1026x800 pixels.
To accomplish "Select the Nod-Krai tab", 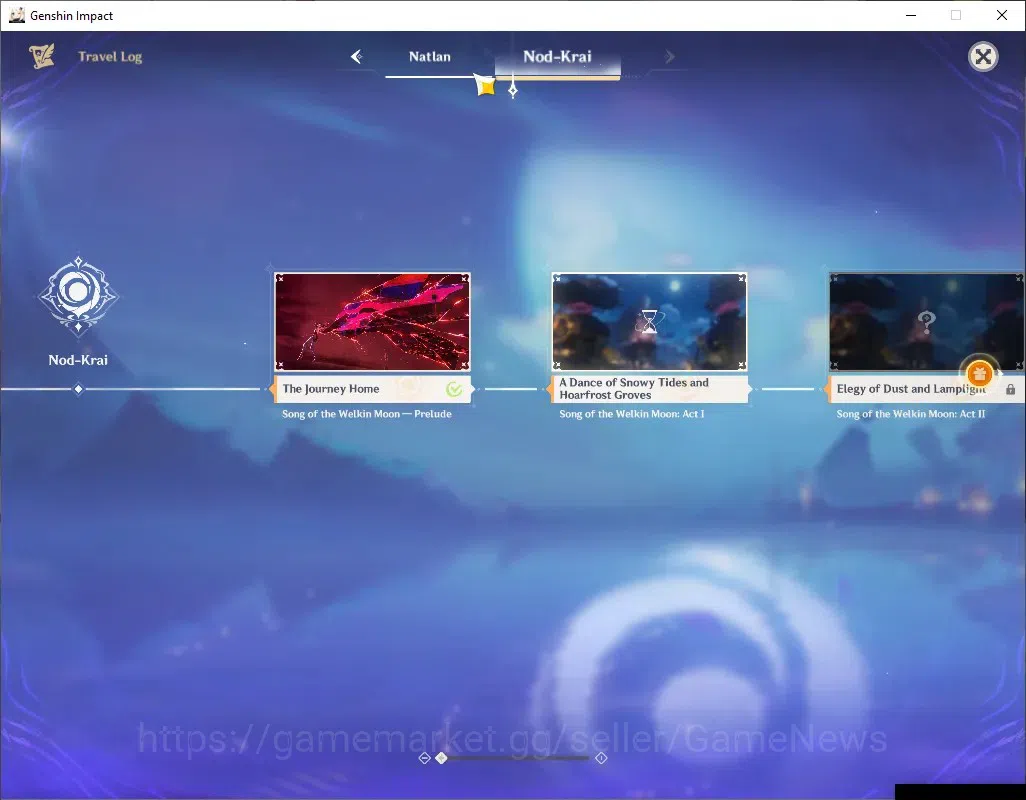I will 557,57.
